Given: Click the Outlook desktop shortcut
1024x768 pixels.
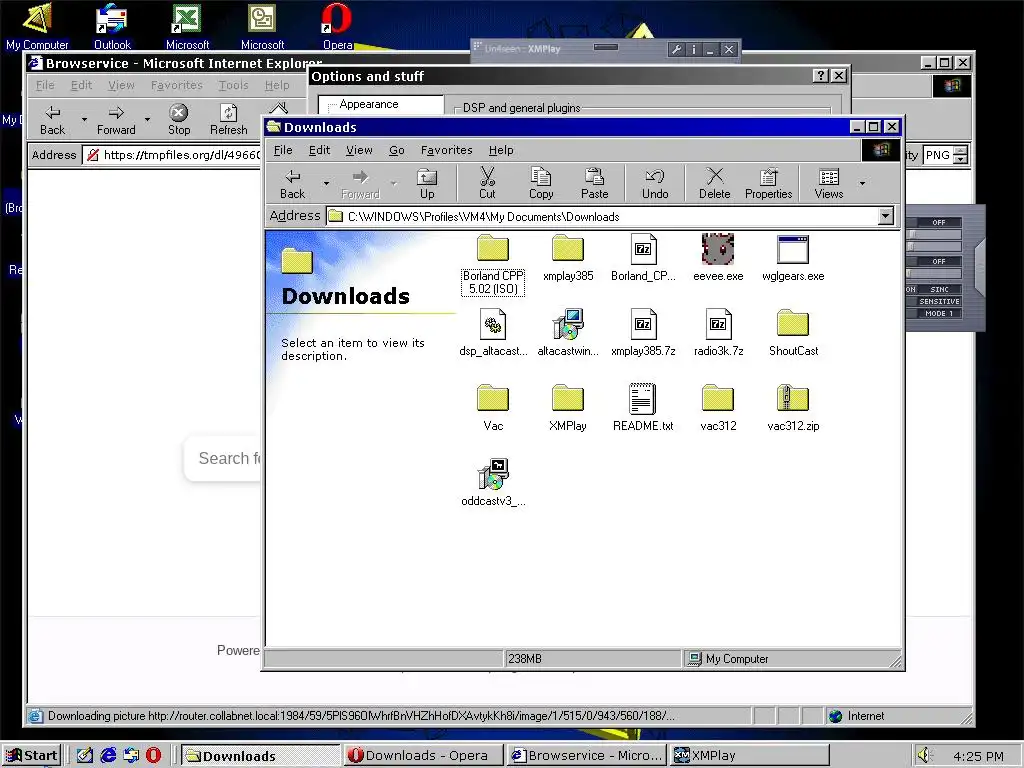Looking at the screenshot, I should pyautogui.click(x=112, y=26).
